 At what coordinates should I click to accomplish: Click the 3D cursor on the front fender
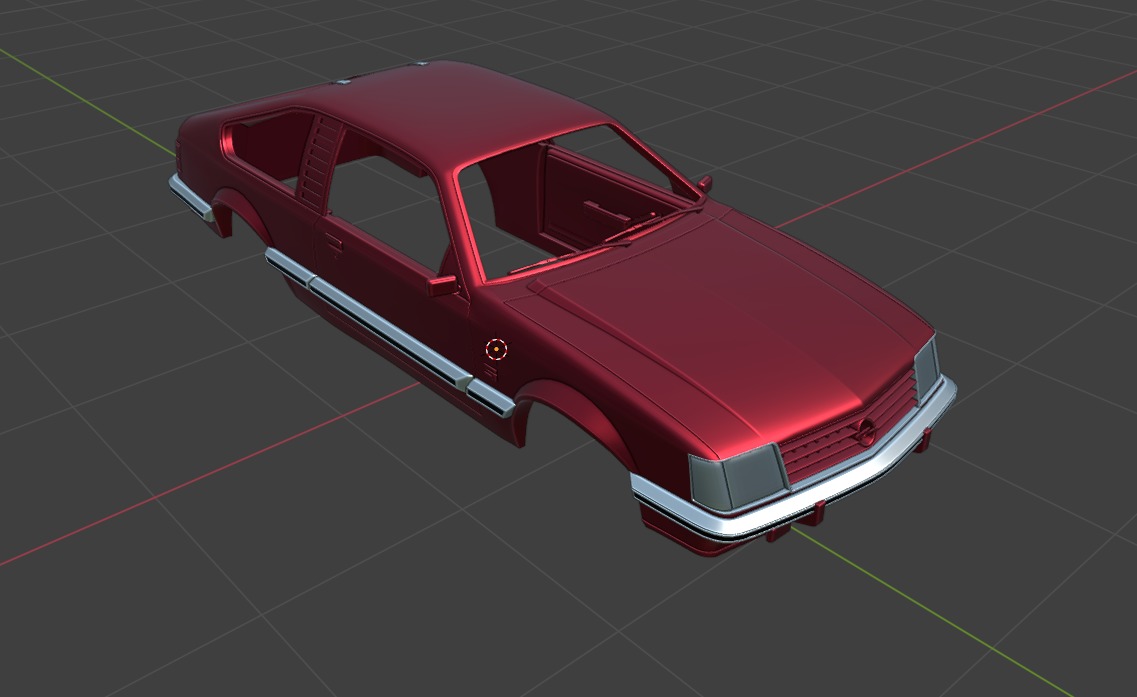click(x=496, y=349)
